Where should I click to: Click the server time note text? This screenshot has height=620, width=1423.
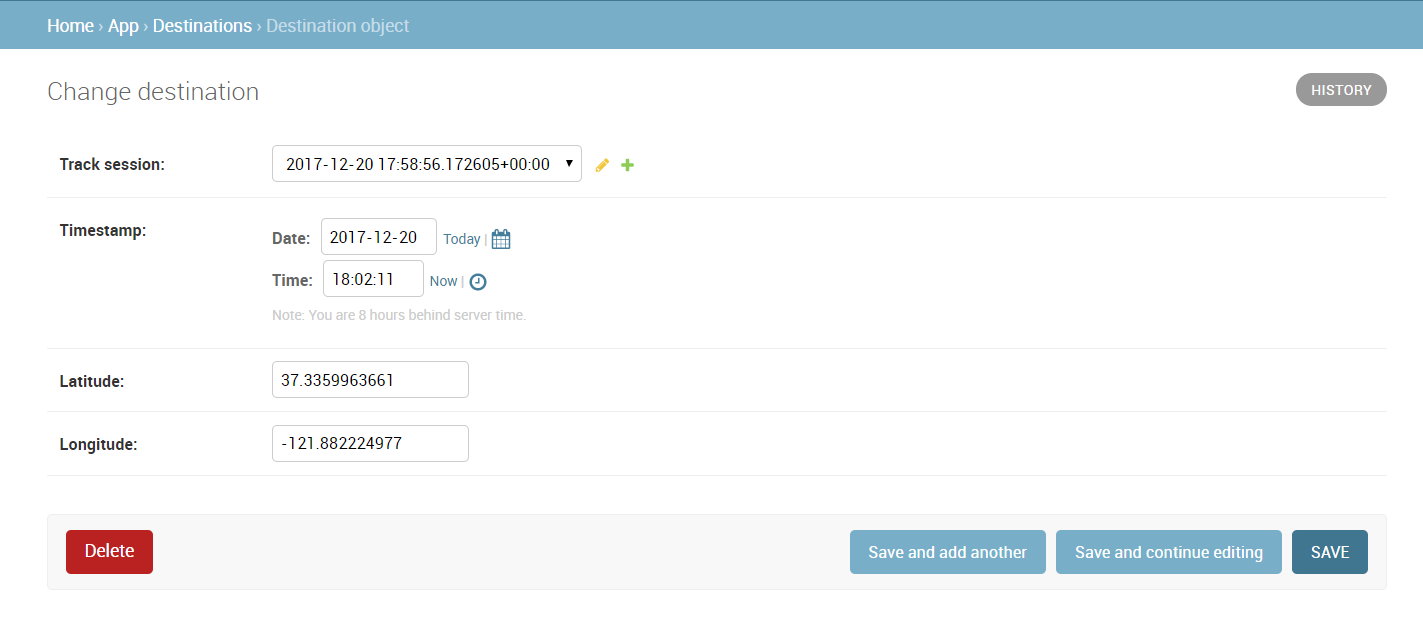(x=399, y=315)
